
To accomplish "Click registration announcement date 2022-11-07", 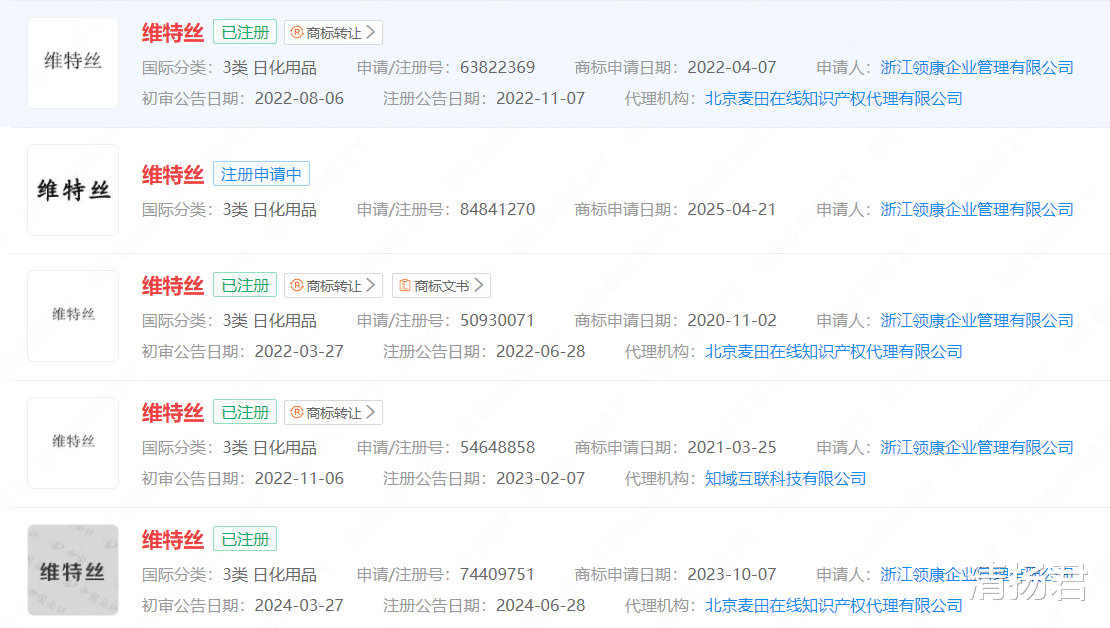I will point(541,98).
